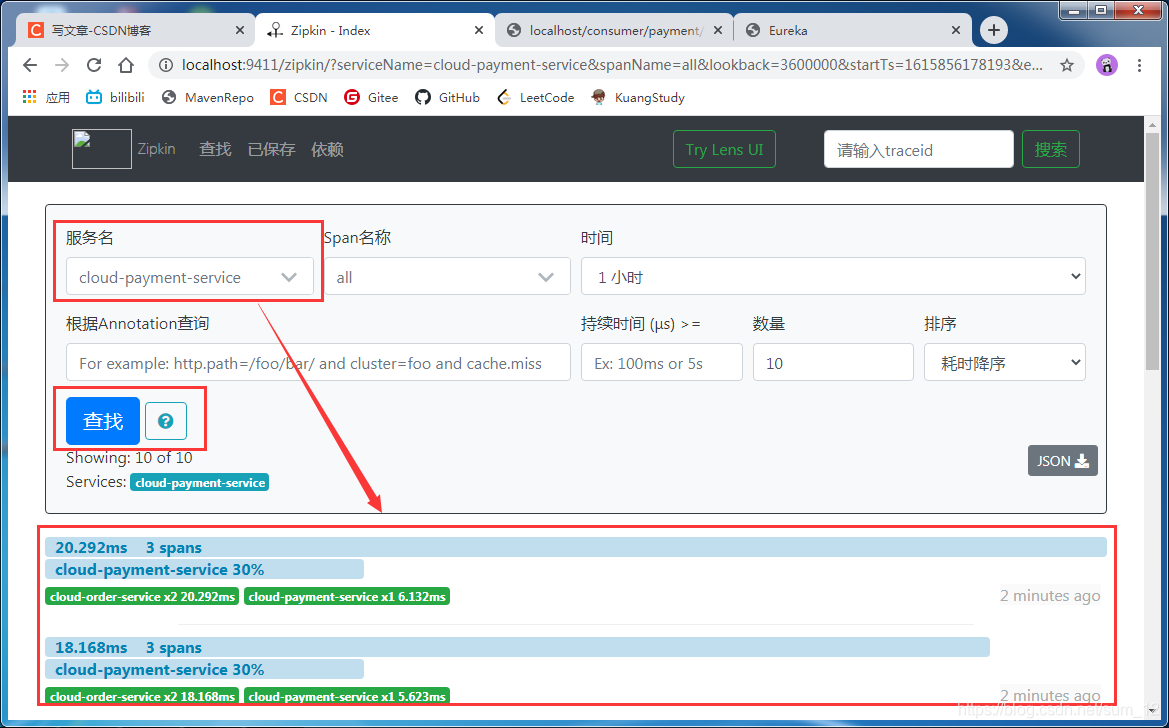Click the cloud-payment-service services badge
The image size is (1169, 728).
199,483
